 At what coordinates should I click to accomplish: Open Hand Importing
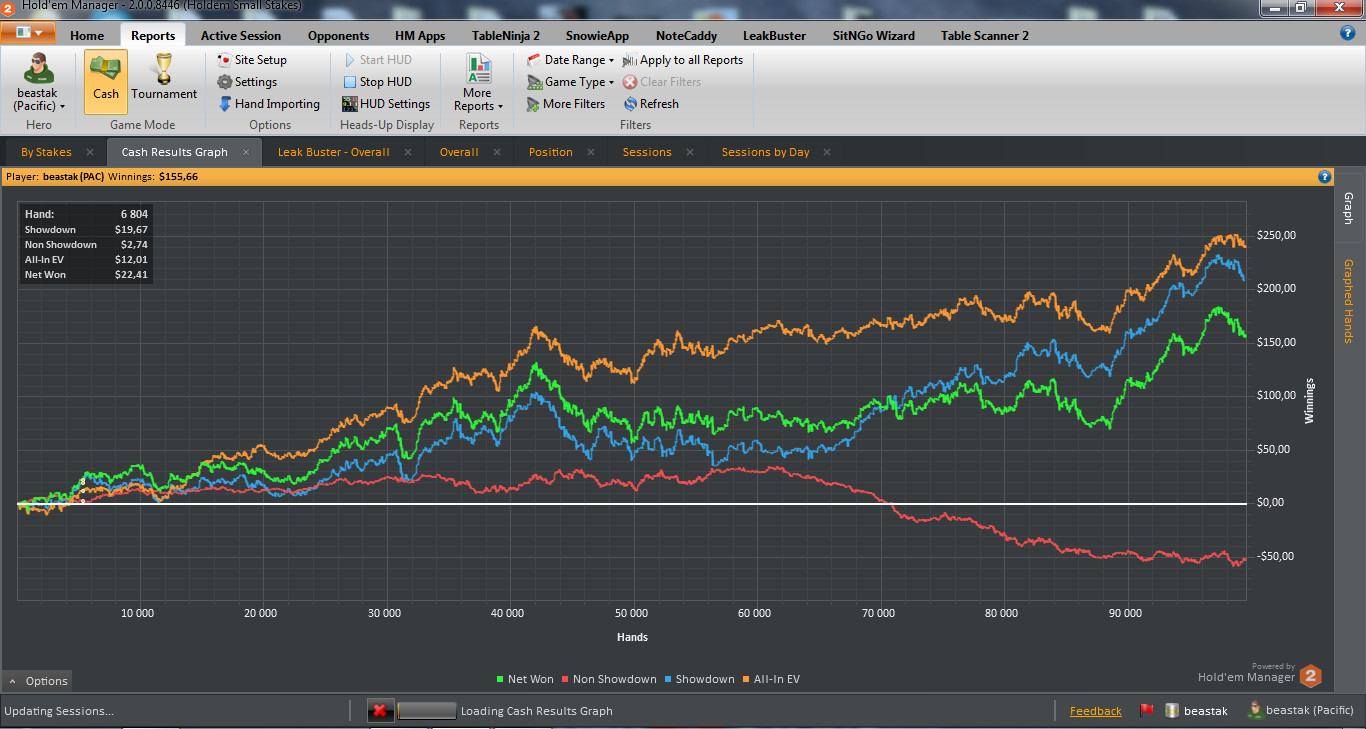[x=269, y=104]
